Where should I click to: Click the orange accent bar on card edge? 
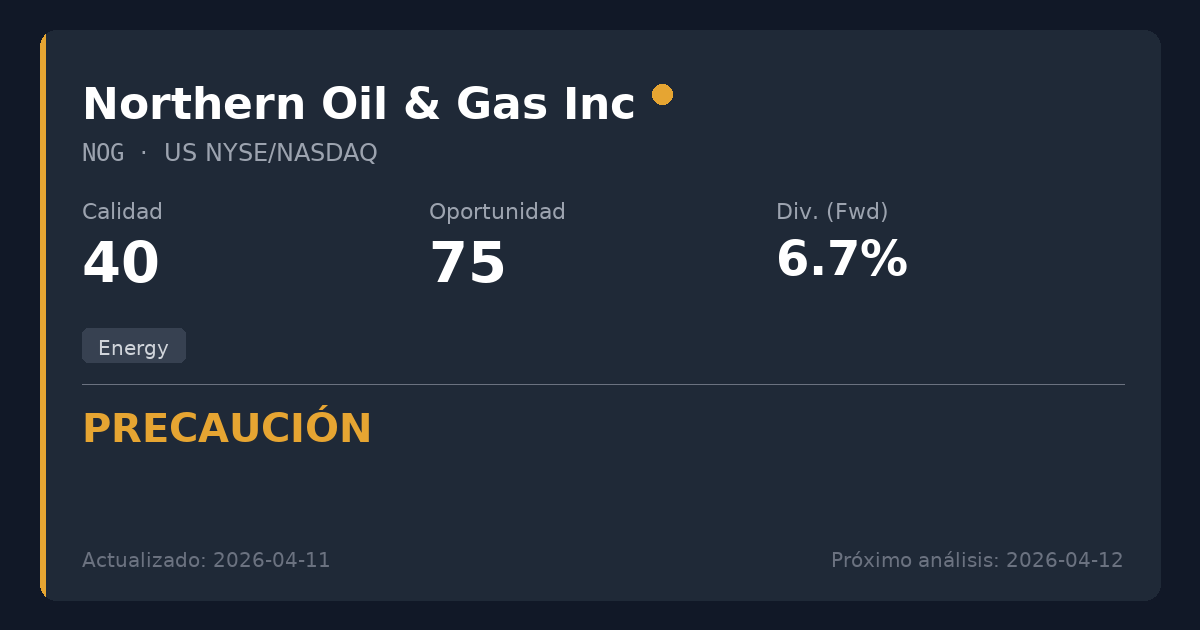click(x=43, y=315)
